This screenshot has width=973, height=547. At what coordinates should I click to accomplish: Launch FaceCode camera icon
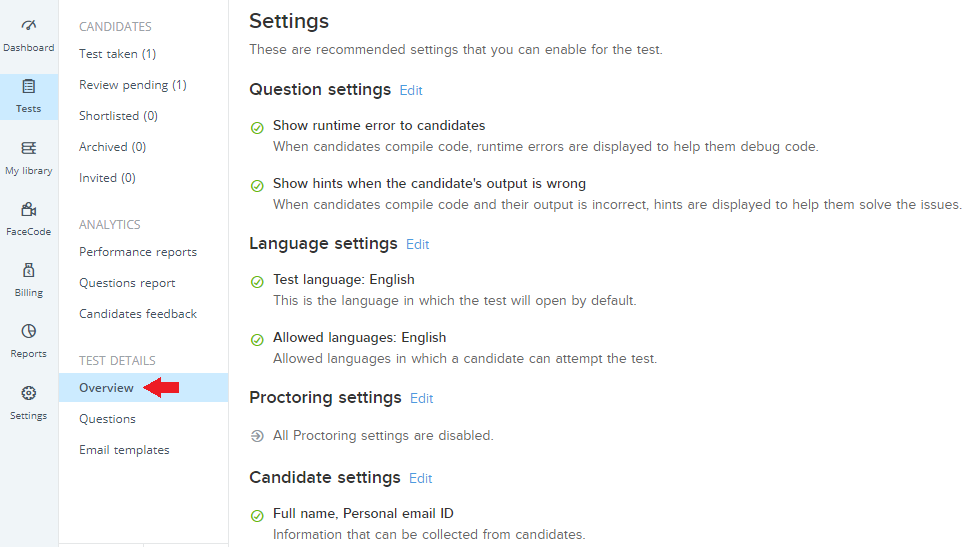tap(29, 209)
